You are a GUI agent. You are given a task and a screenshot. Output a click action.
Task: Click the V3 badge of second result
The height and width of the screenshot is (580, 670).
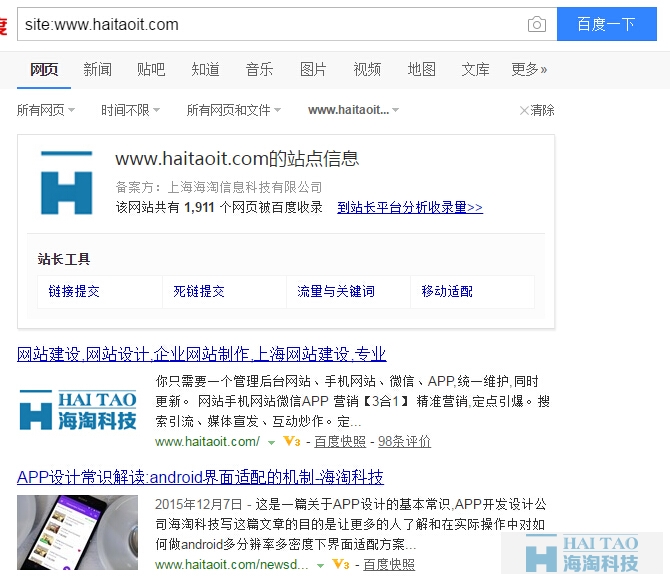click(341, 565)
